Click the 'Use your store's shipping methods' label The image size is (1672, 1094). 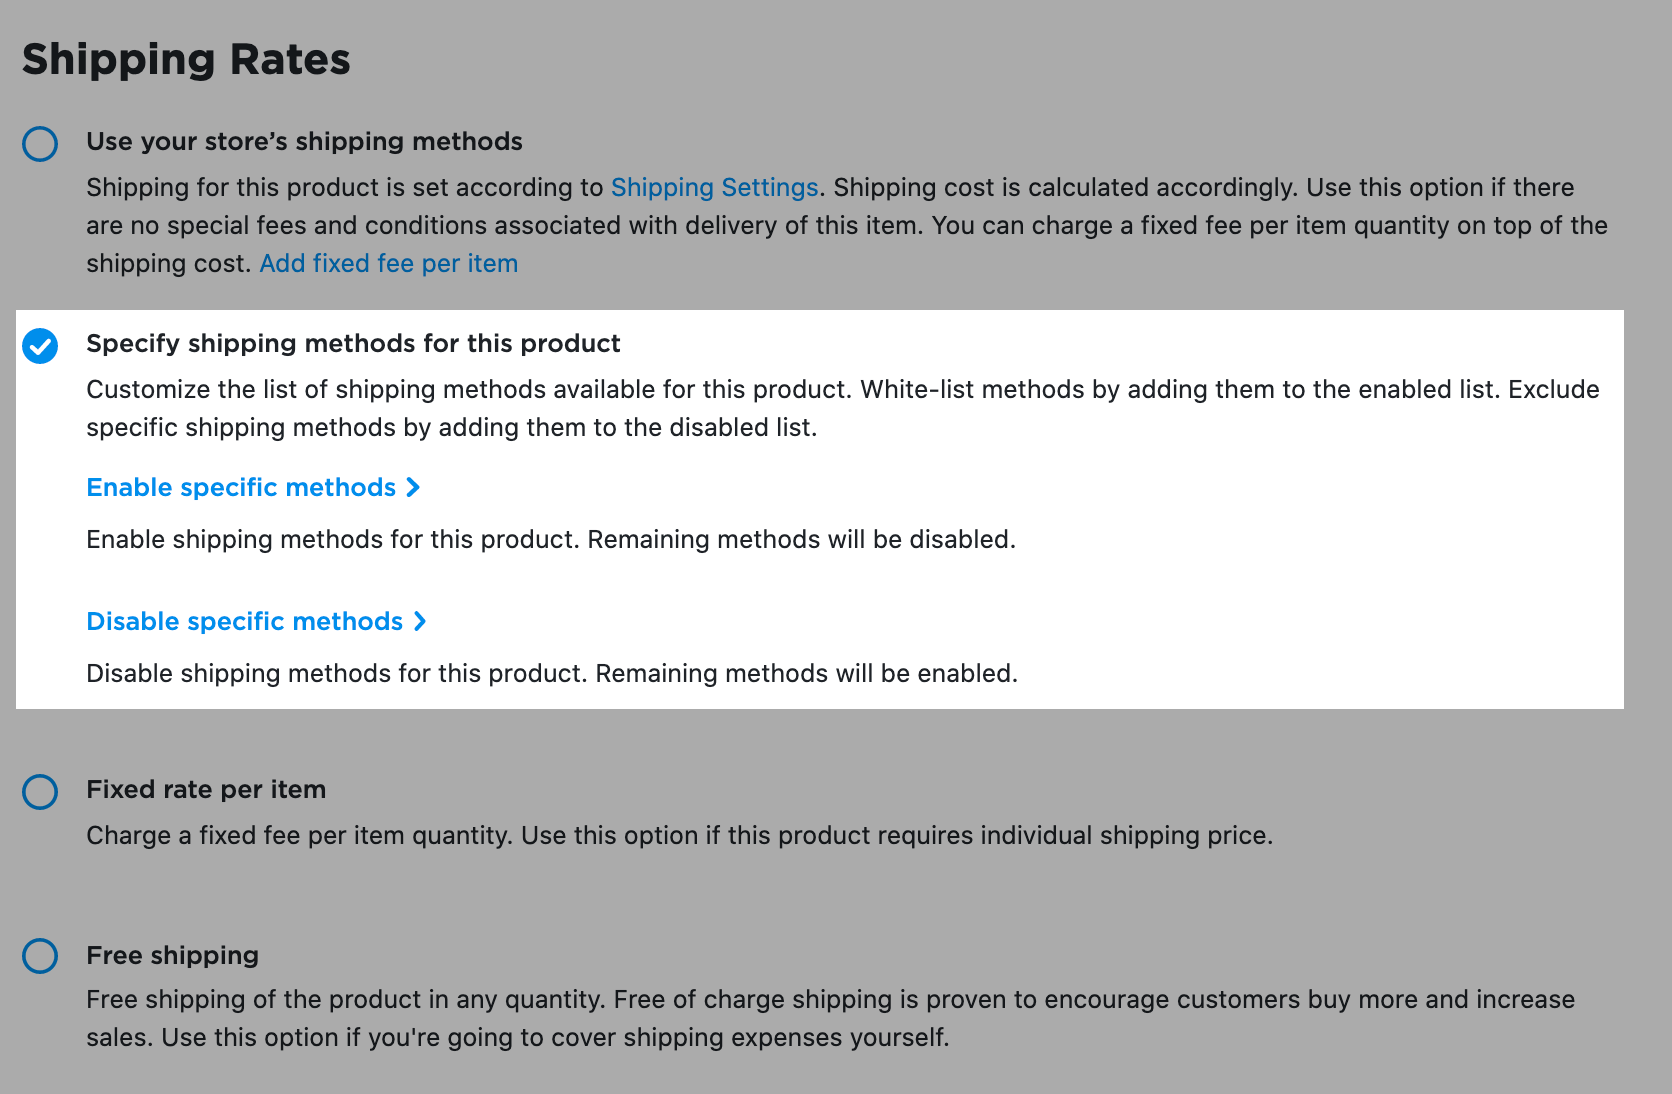click(304, 142)
